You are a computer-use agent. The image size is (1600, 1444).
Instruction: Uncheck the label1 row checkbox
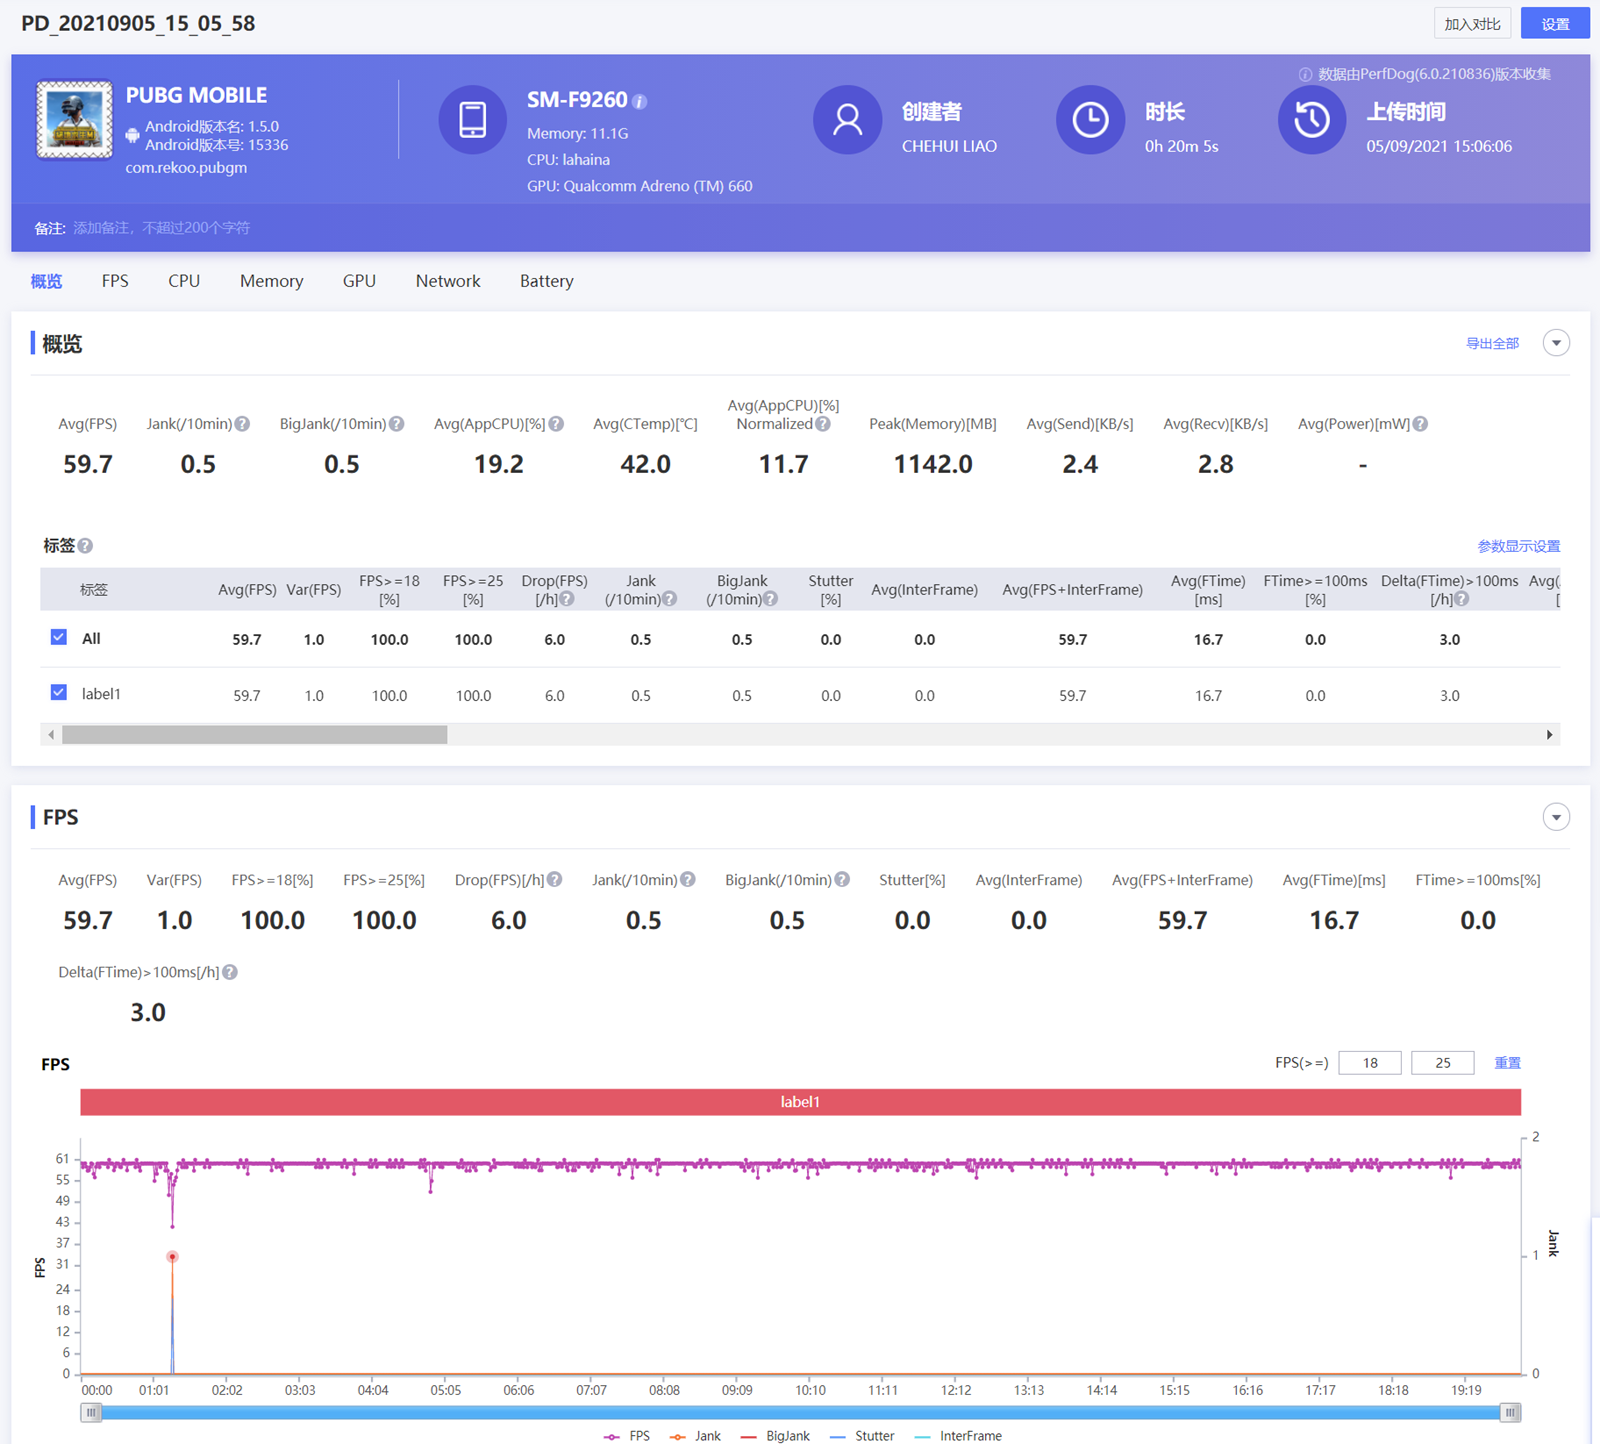tap(59, 693)
